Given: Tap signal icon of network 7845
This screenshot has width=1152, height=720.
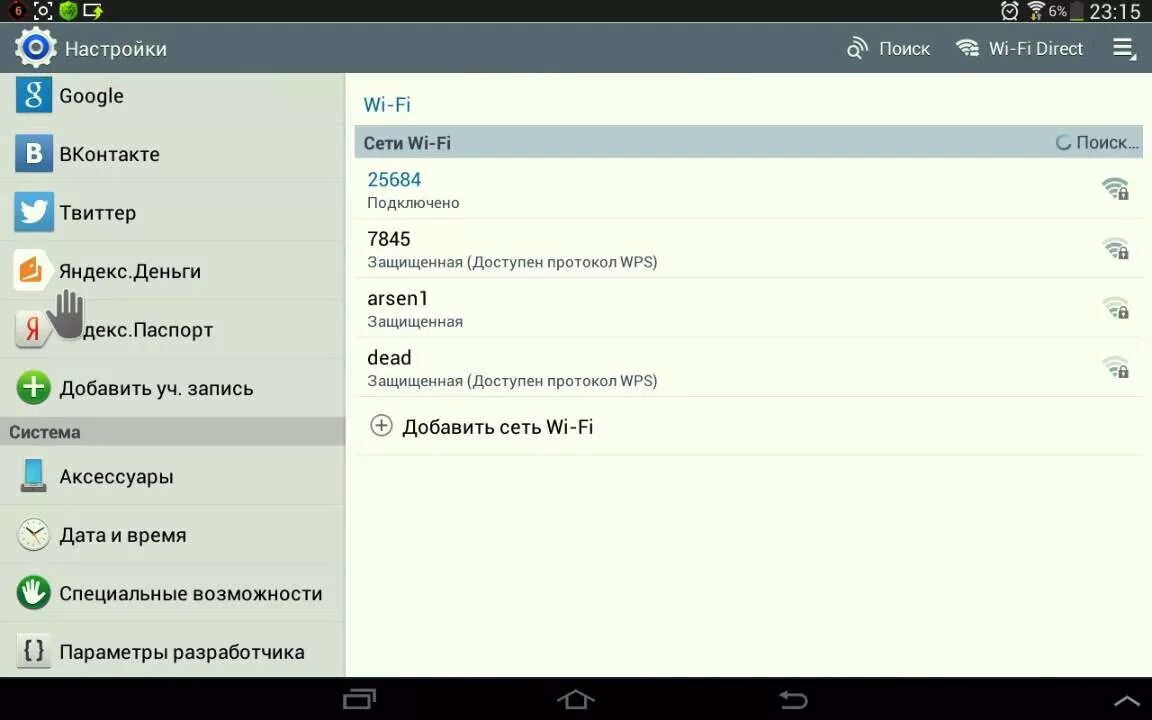Looking at the screenshot, I should (1115, 248).
